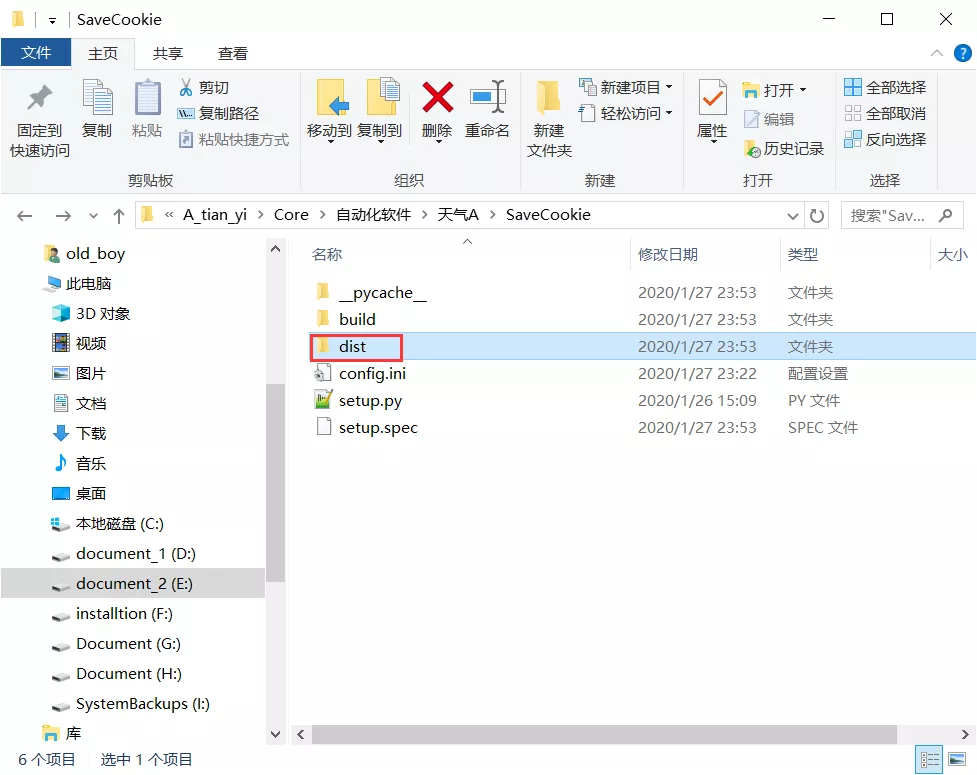Click Select none (全部取消)
Image resolution: width=977 pixels, height=775 pixels.
coord(885,113)
